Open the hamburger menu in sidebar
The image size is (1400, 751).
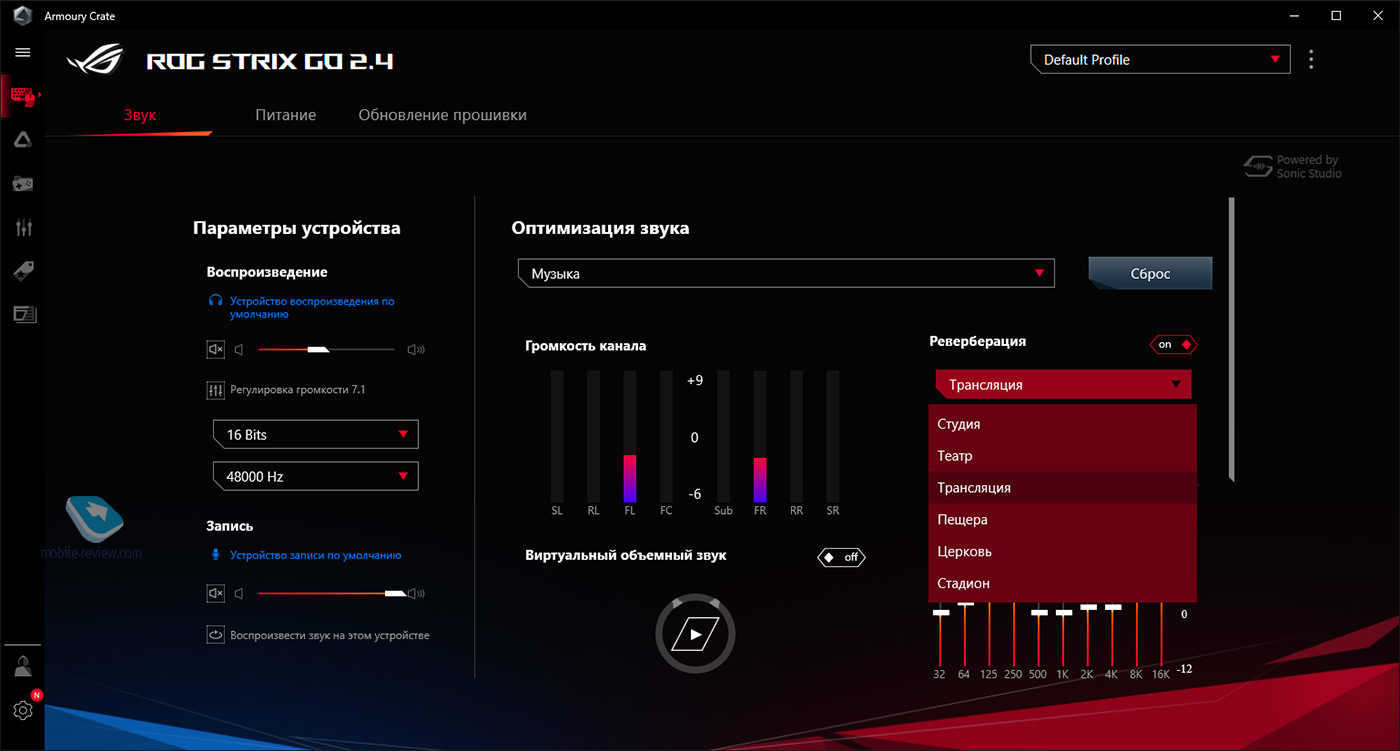pyautogui.click(x=22, y=52)
